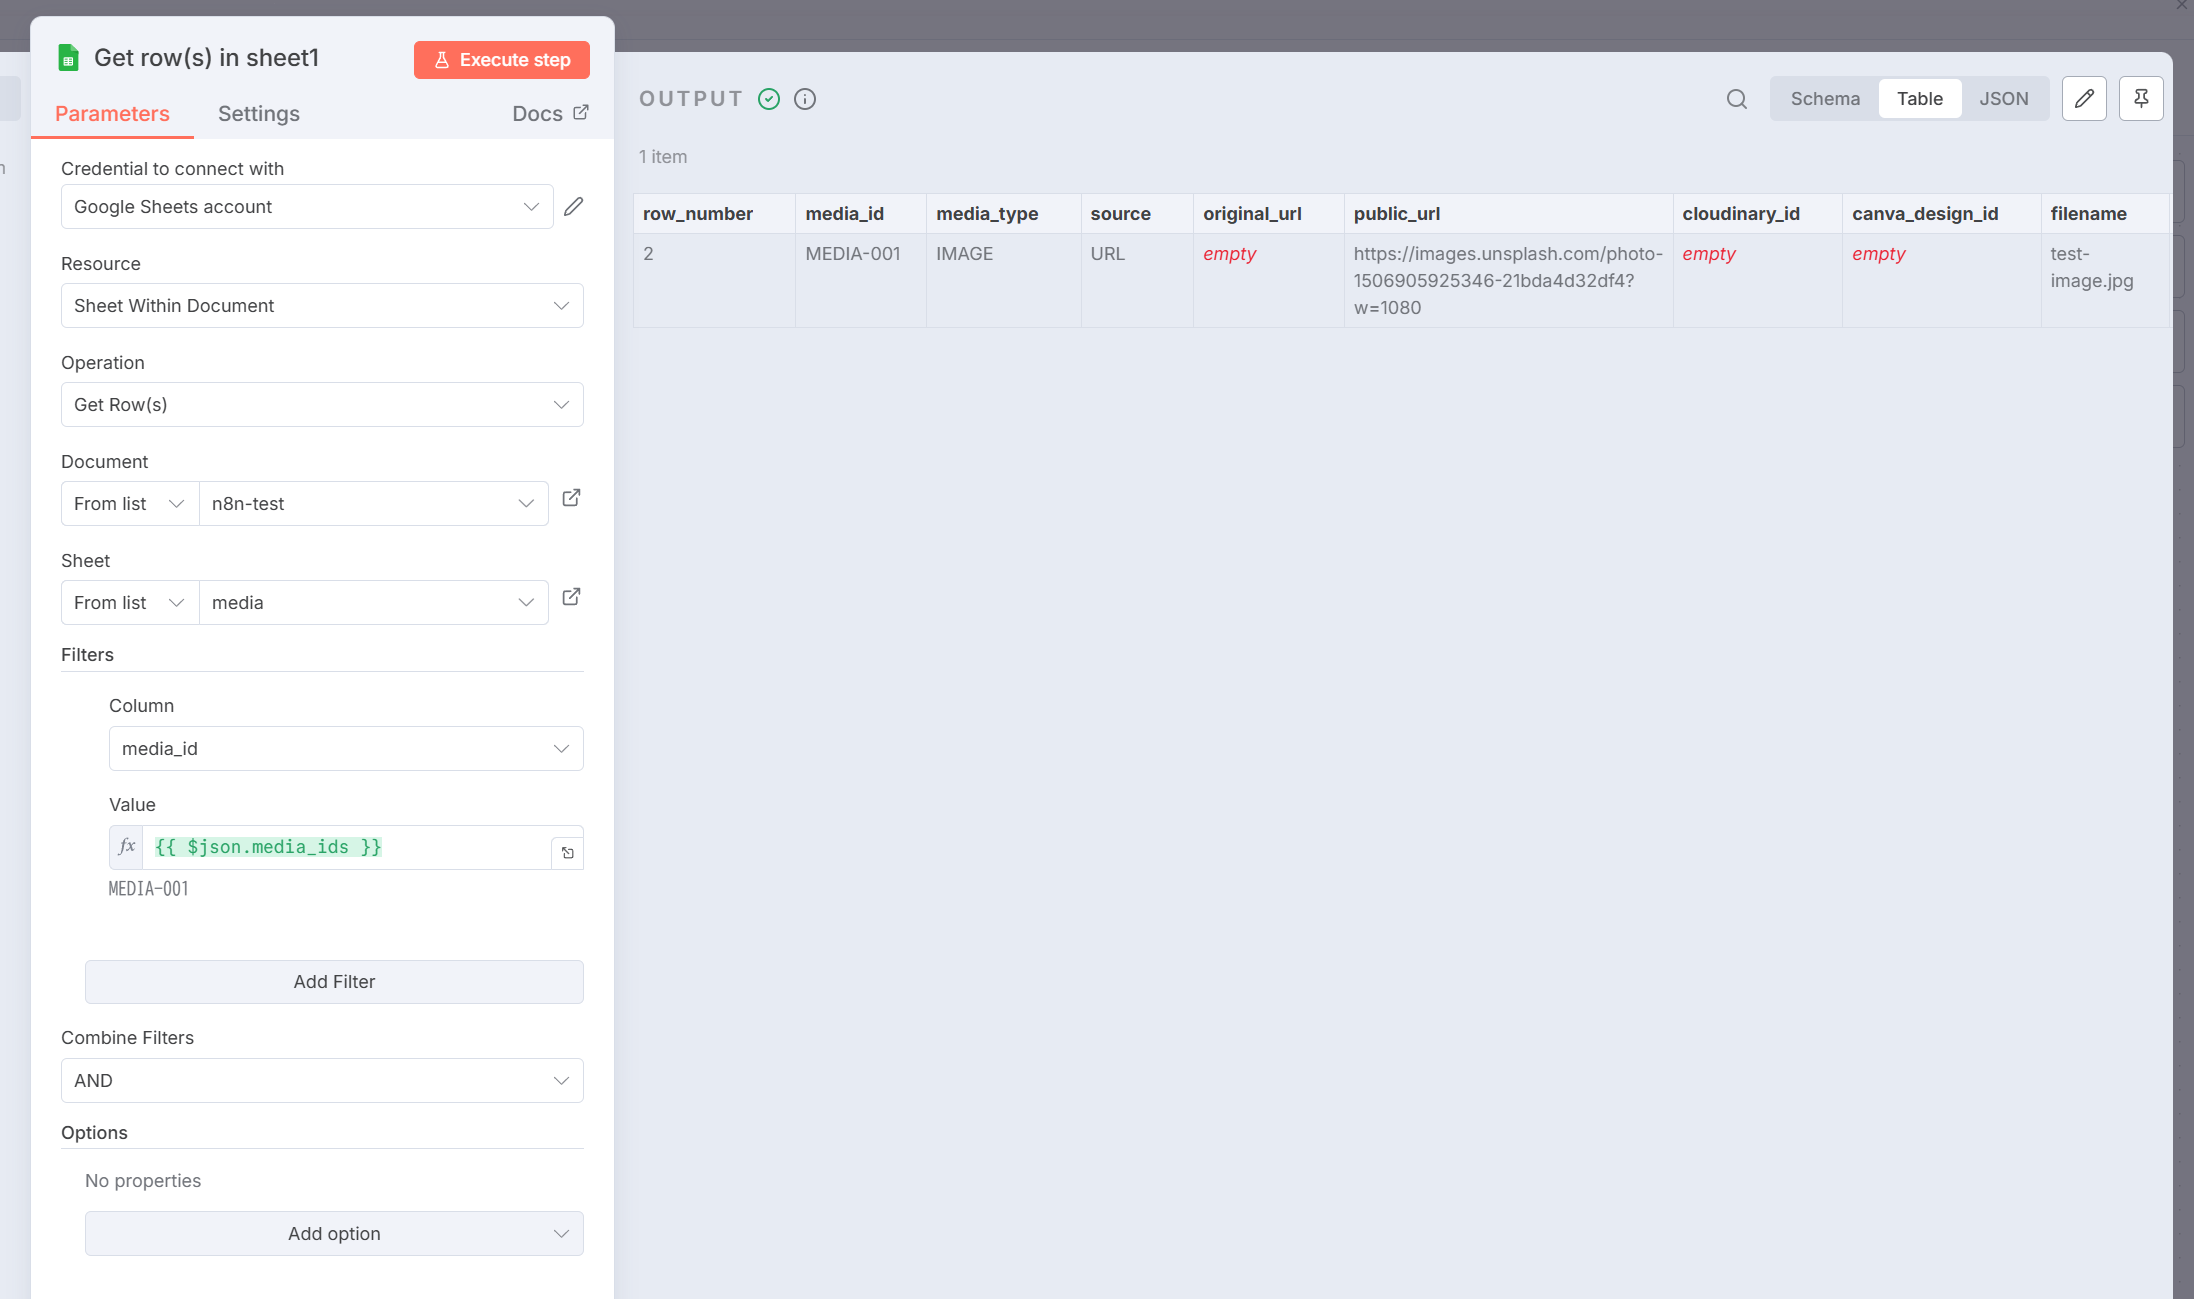The height and width of the screenshot is (1299, 2194).
Task: Open the media sheet external link icon
Action: 571,597
